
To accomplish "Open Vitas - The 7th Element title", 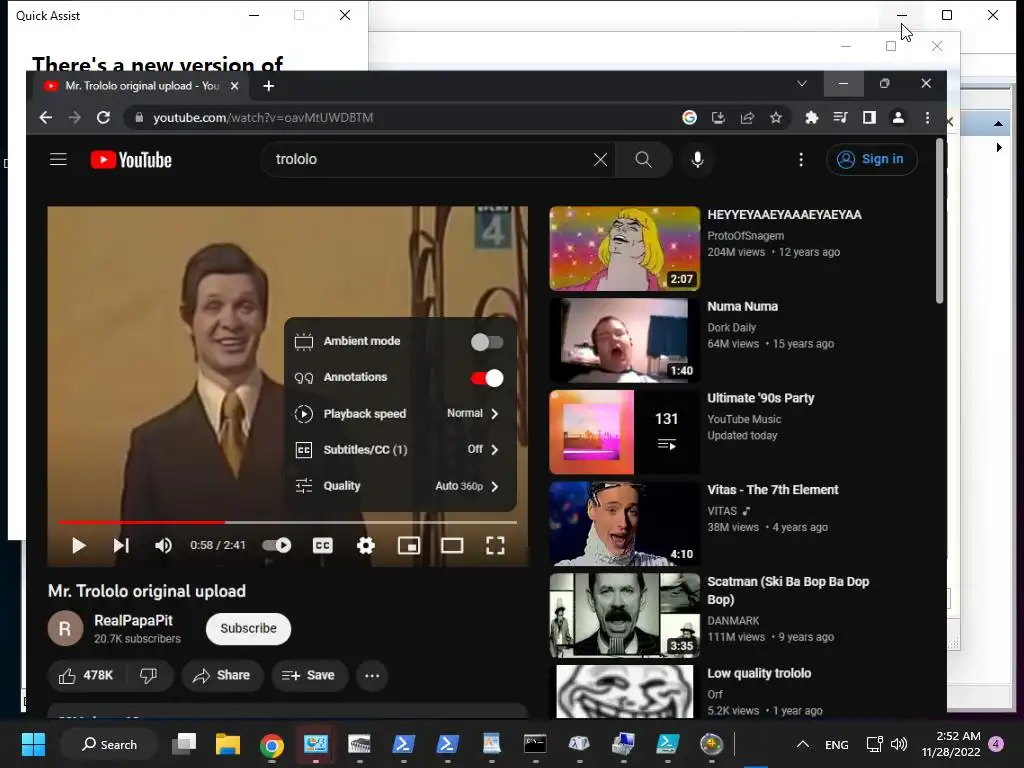I will click(x=773, y=490).
